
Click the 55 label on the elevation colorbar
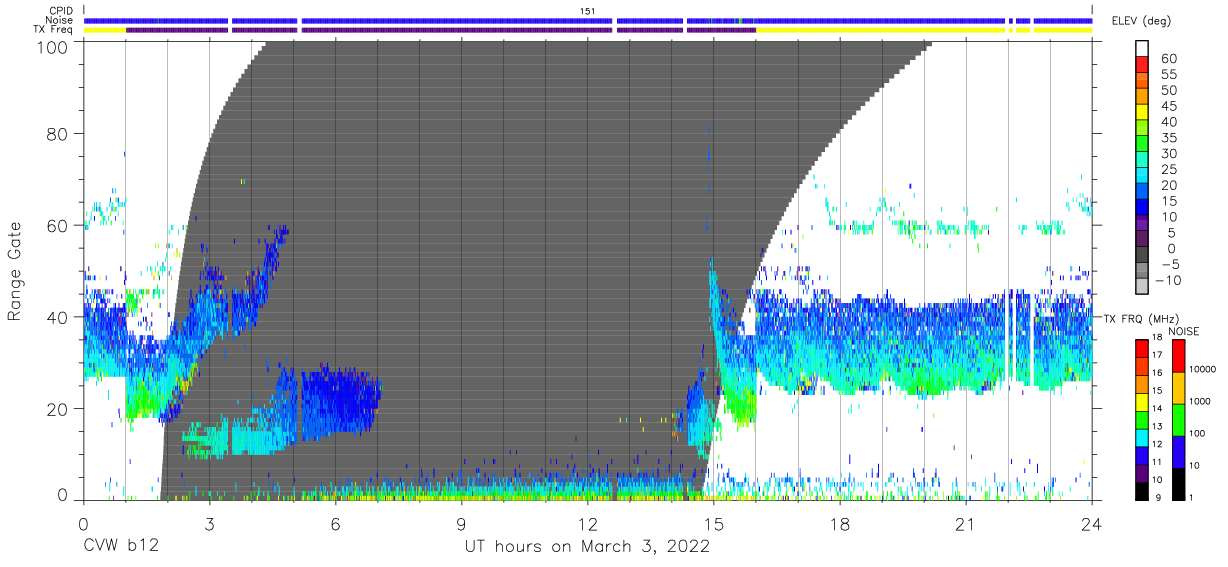[x=1169, y=75]
